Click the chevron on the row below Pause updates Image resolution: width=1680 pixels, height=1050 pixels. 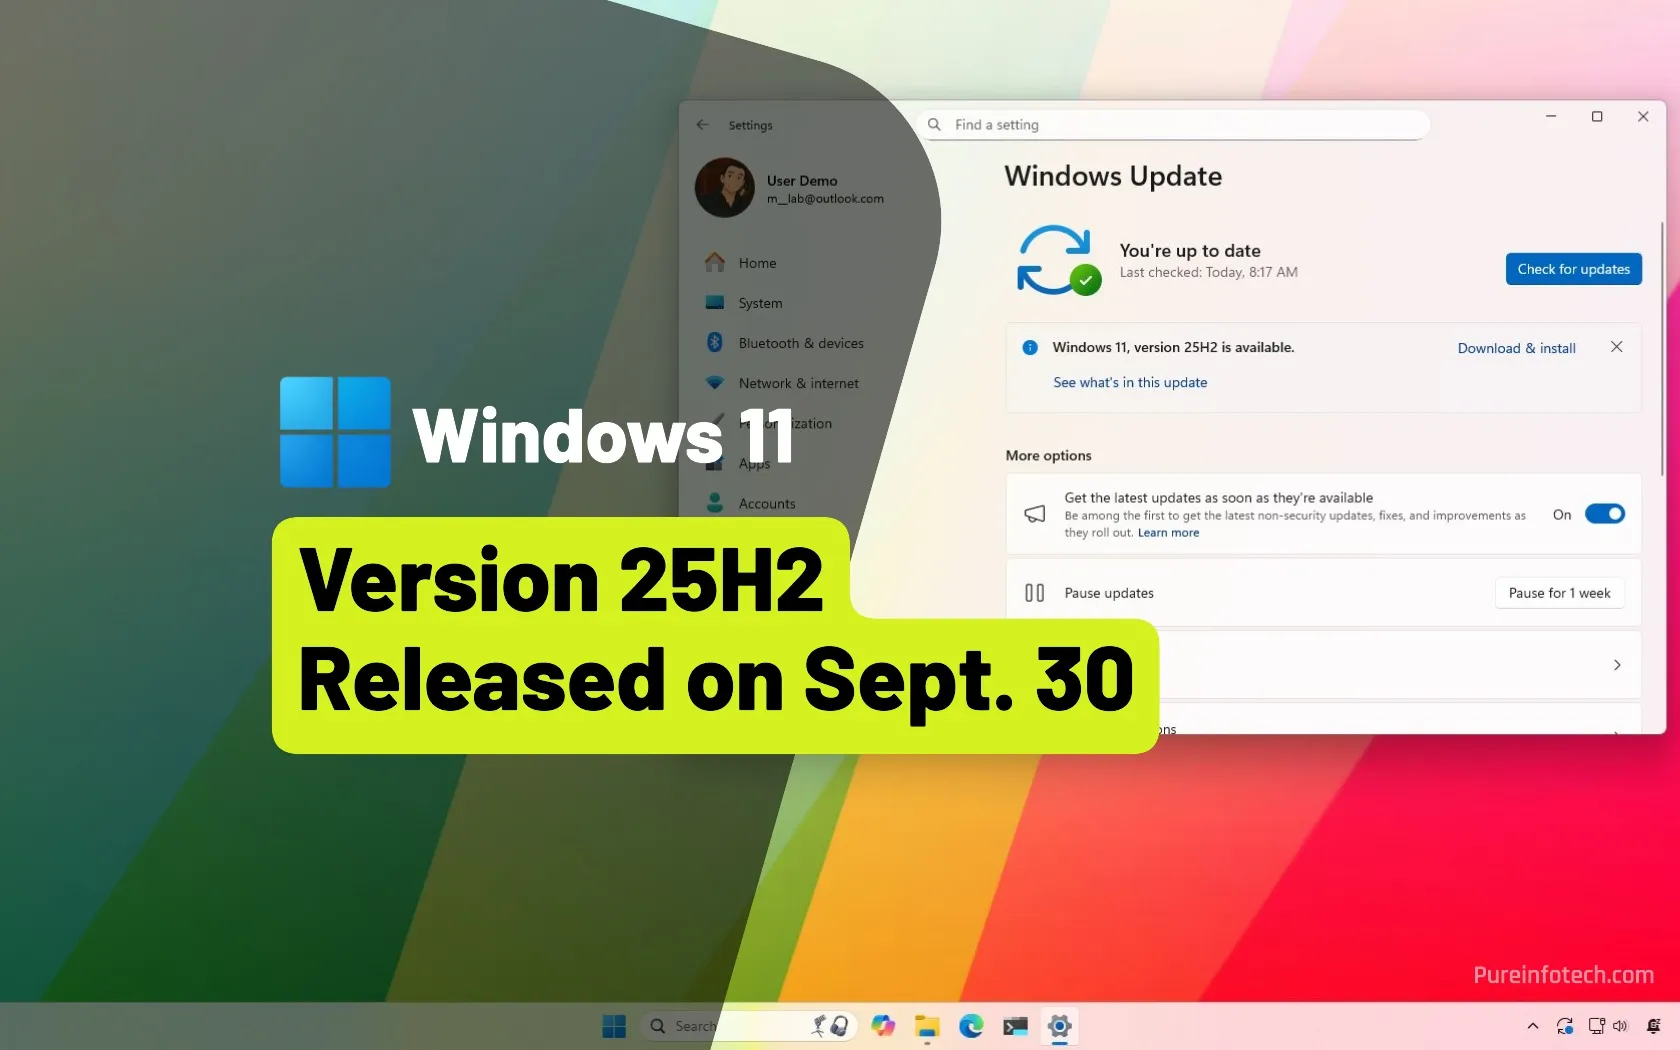click(x=1617, y=665)
